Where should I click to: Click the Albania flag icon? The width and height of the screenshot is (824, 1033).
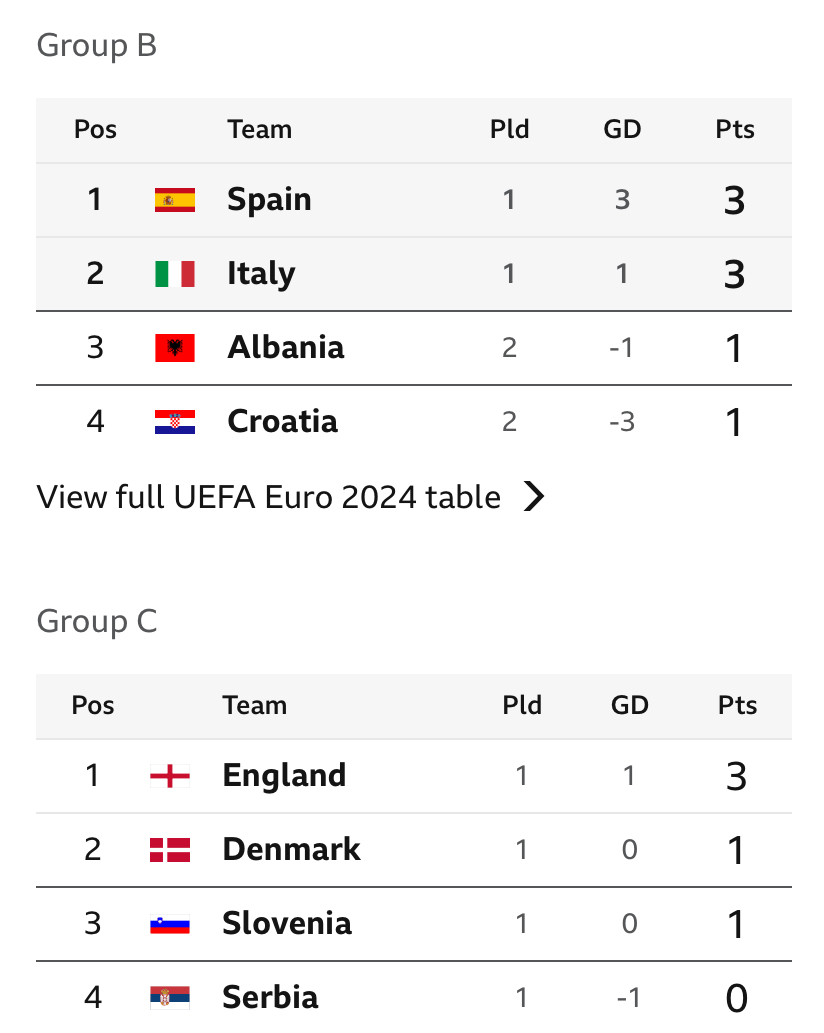[x=175, y=348]
